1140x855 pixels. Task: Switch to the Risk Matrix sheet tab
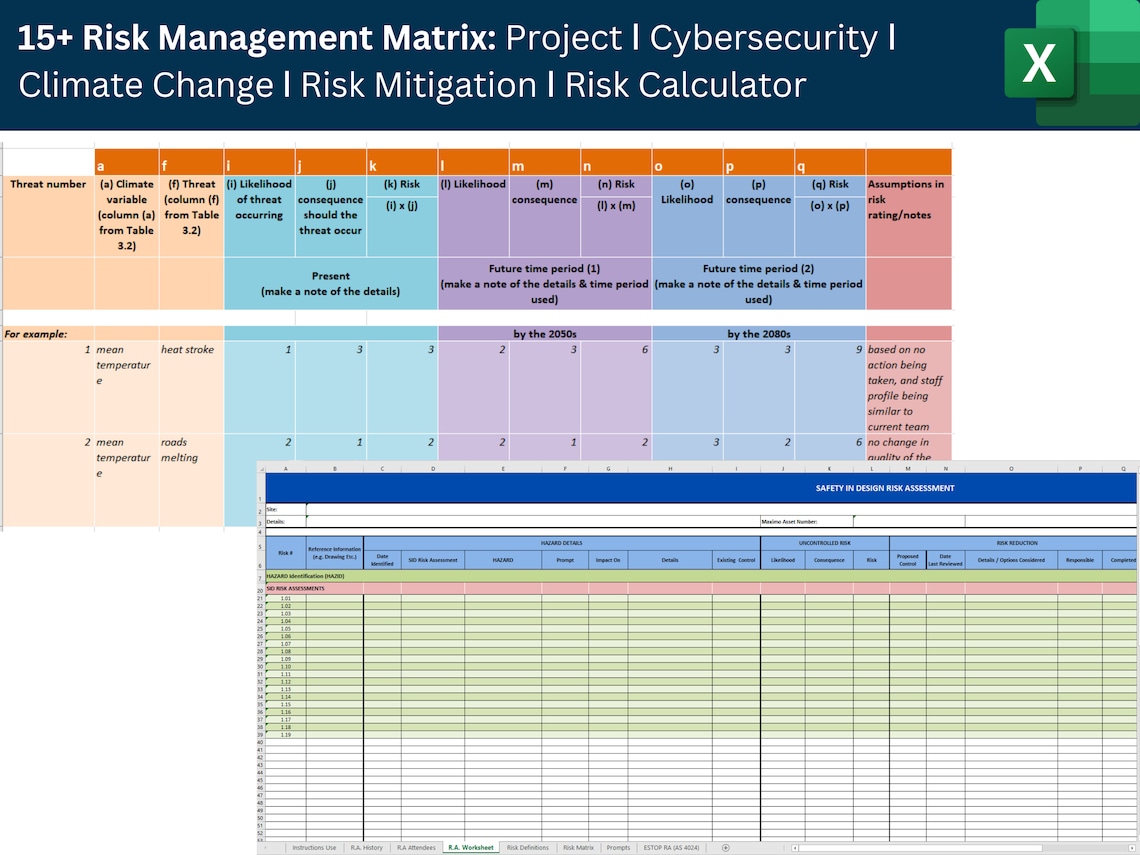579,847
